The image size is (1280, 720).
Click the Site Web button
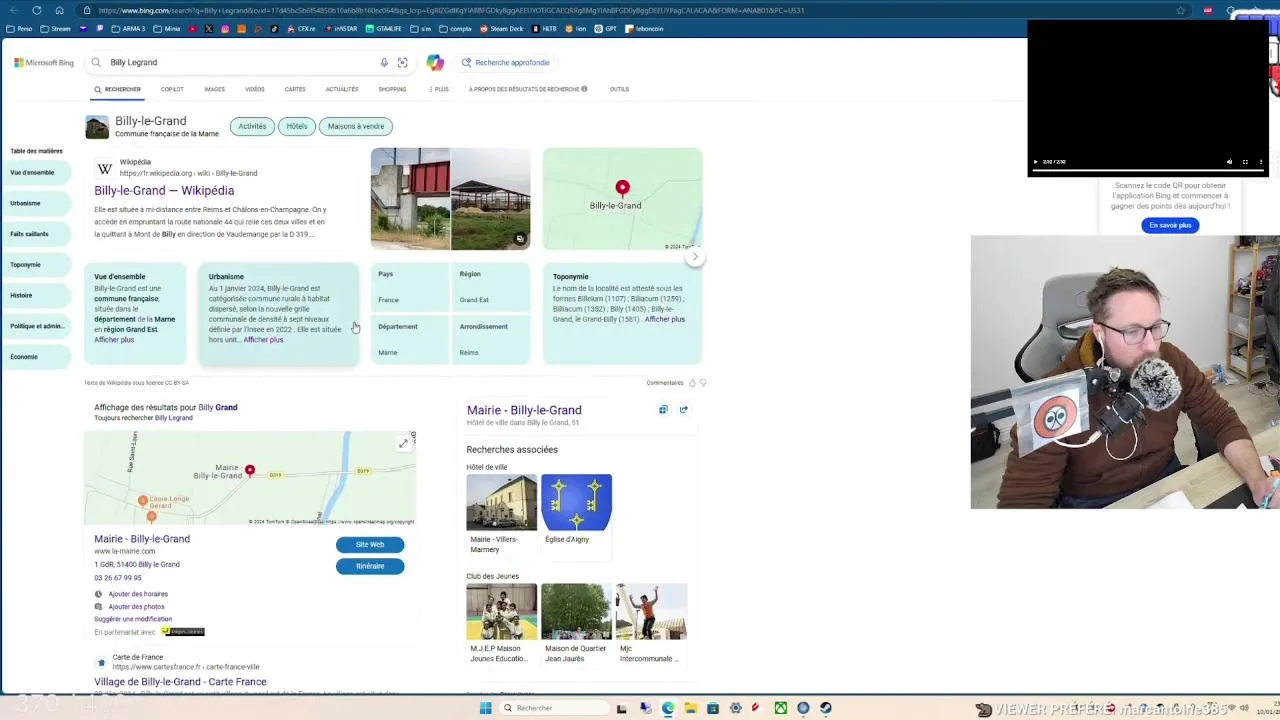(370, 544)
